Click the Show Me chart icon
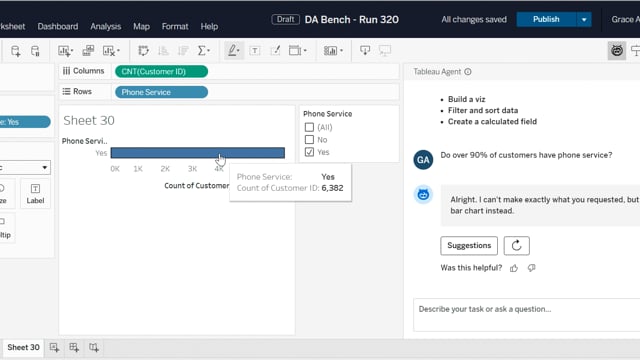 [330, 51]
